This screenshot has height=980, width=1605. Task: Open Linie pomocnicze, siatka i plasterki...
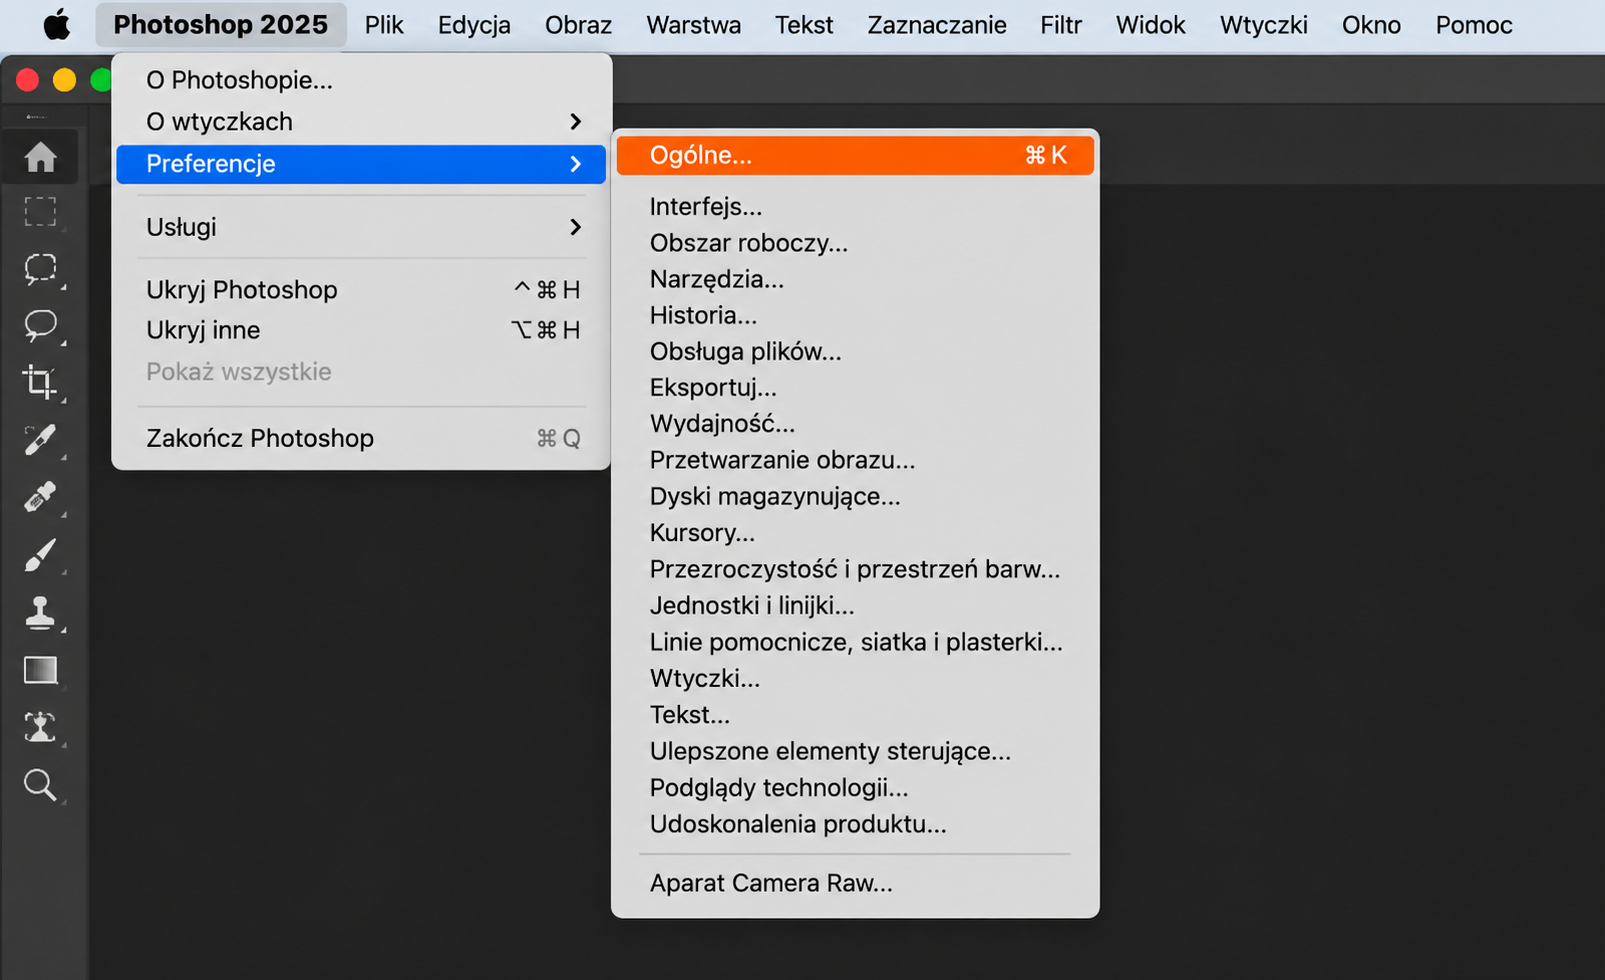(x=855, y=642)
